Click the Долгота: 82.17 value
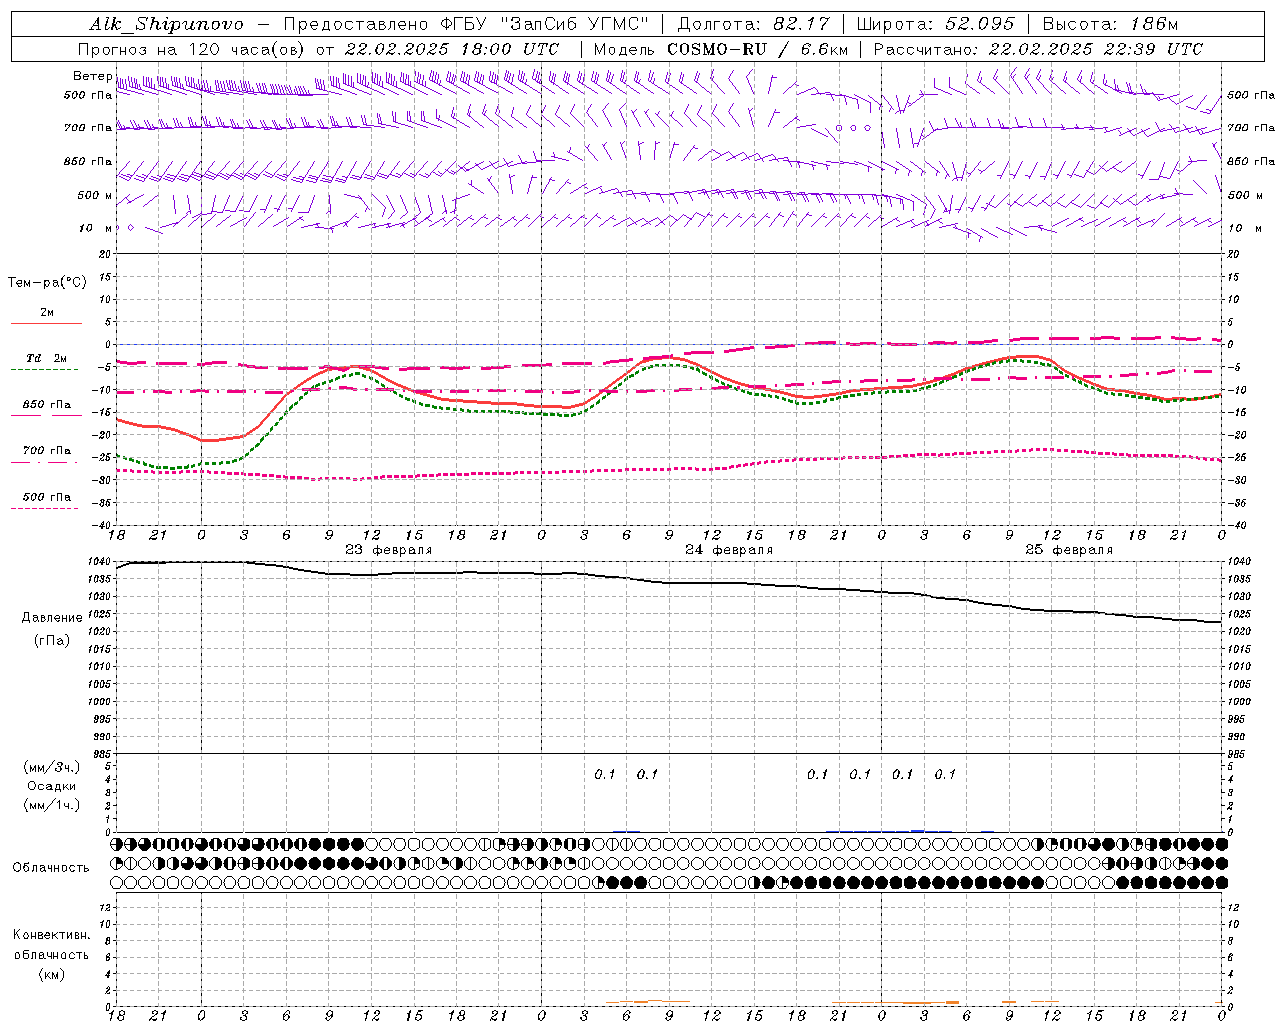 (754, 24)
